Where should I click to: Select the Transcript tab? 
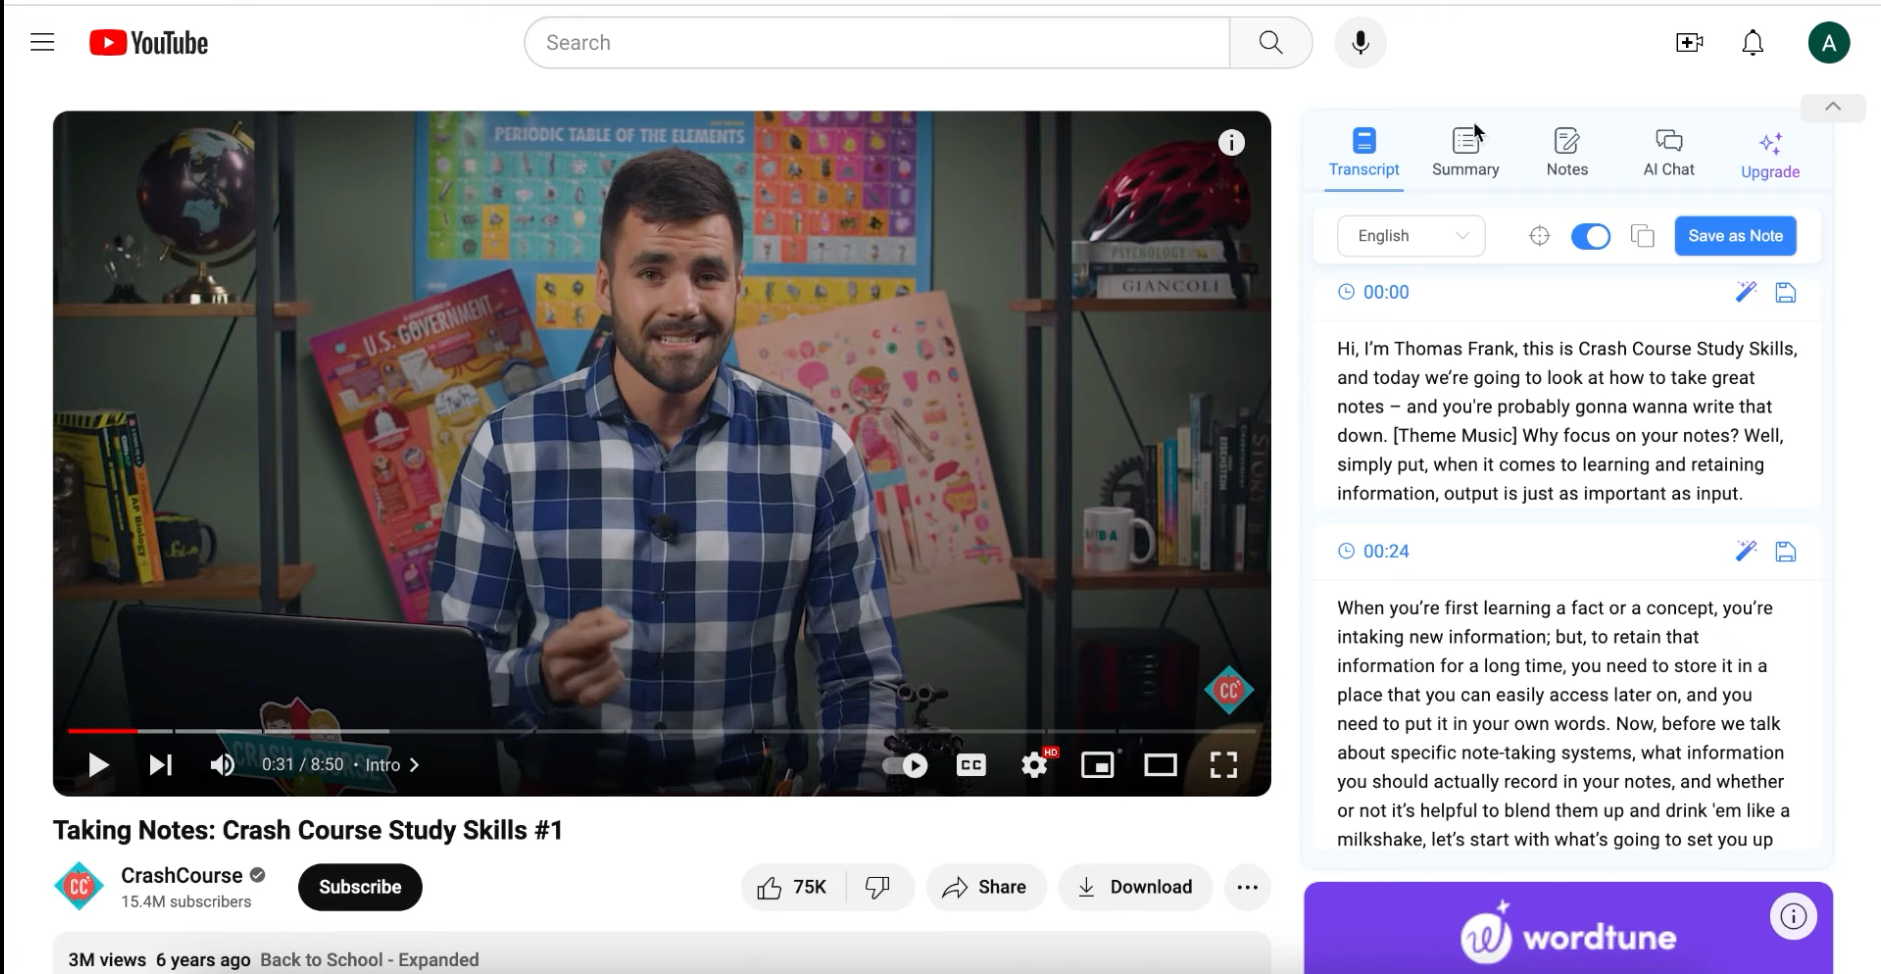tap(1364, 153)
